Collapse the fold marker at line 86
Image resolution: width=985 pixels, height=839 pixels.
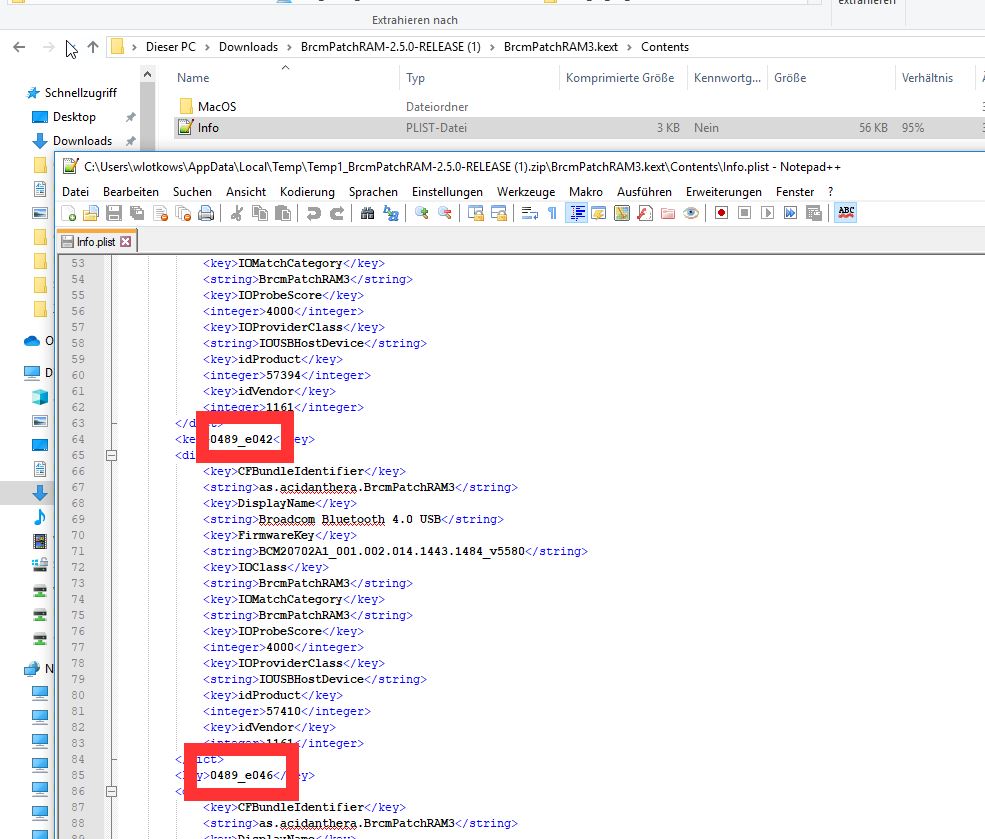pos(112,791)
